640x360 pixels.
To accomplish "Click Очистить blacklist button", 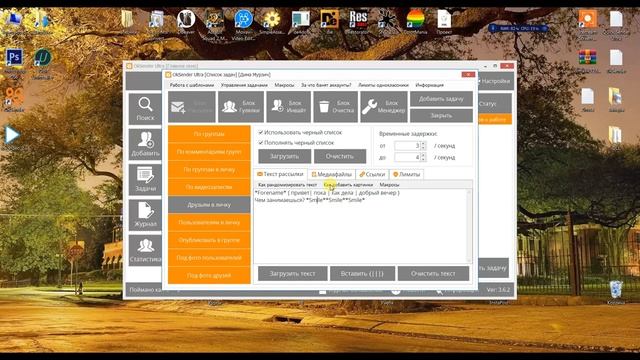I will [340, 156].
